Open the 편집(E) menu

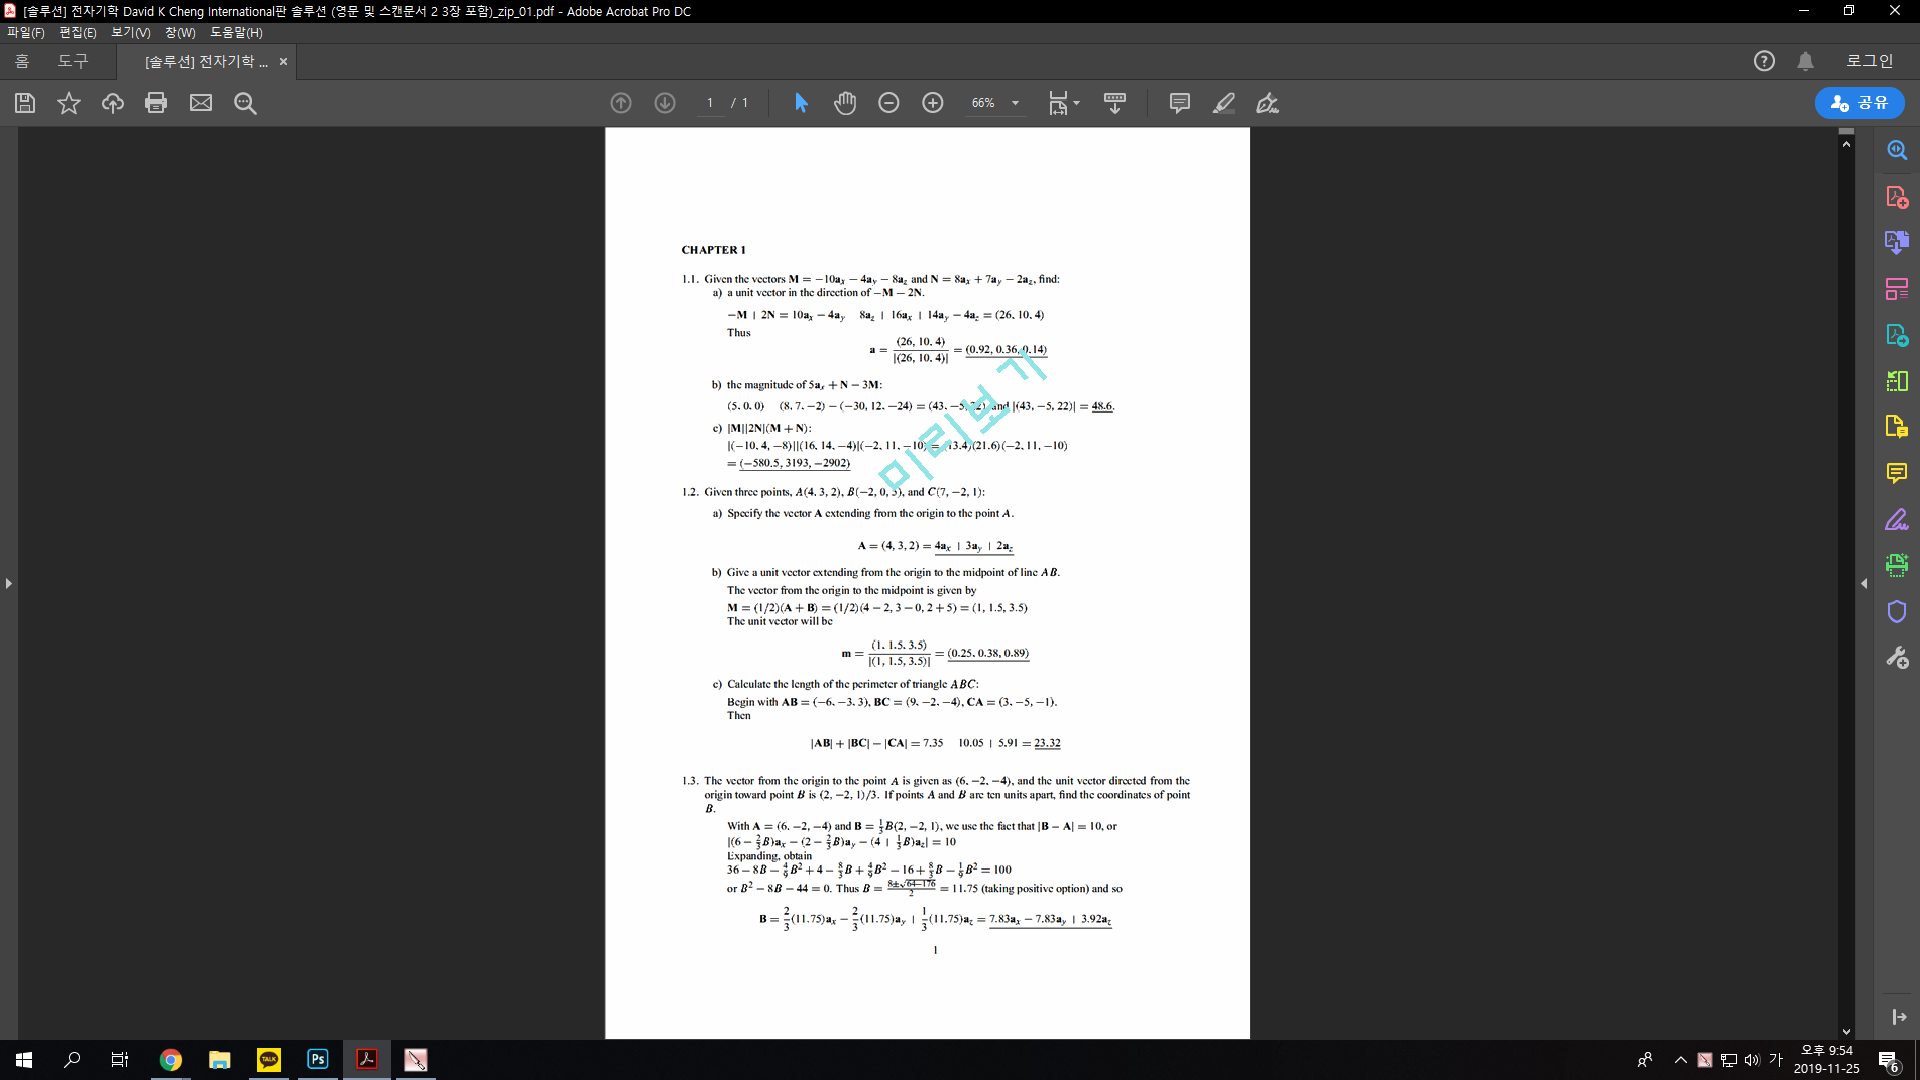coord(77,32)
